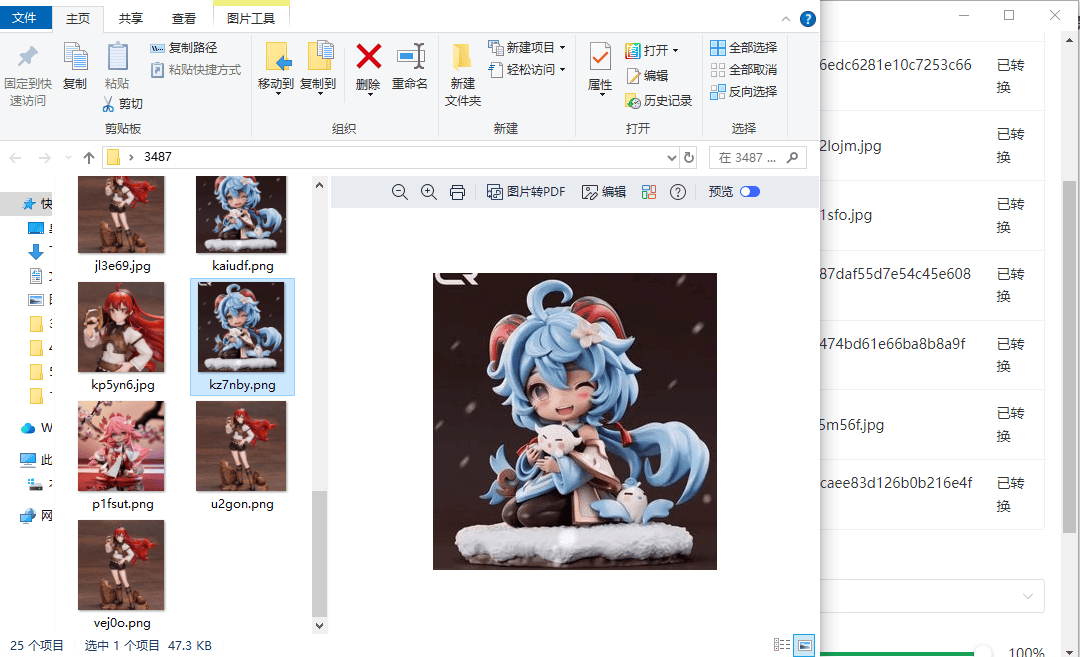The width and height of the screenshot is (1080, 657).
Task: Click in the Search 3487 box
Action: (x=757, y=158)
